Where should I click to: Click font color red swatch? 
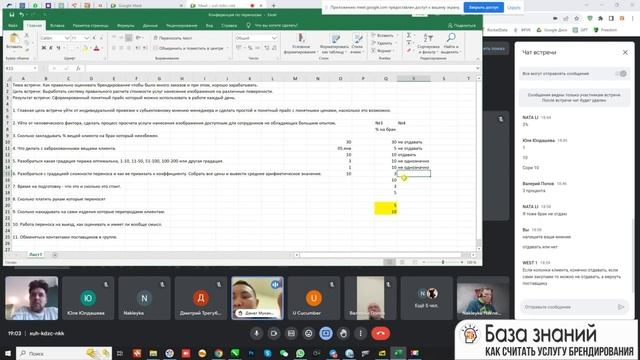[96, 49]
